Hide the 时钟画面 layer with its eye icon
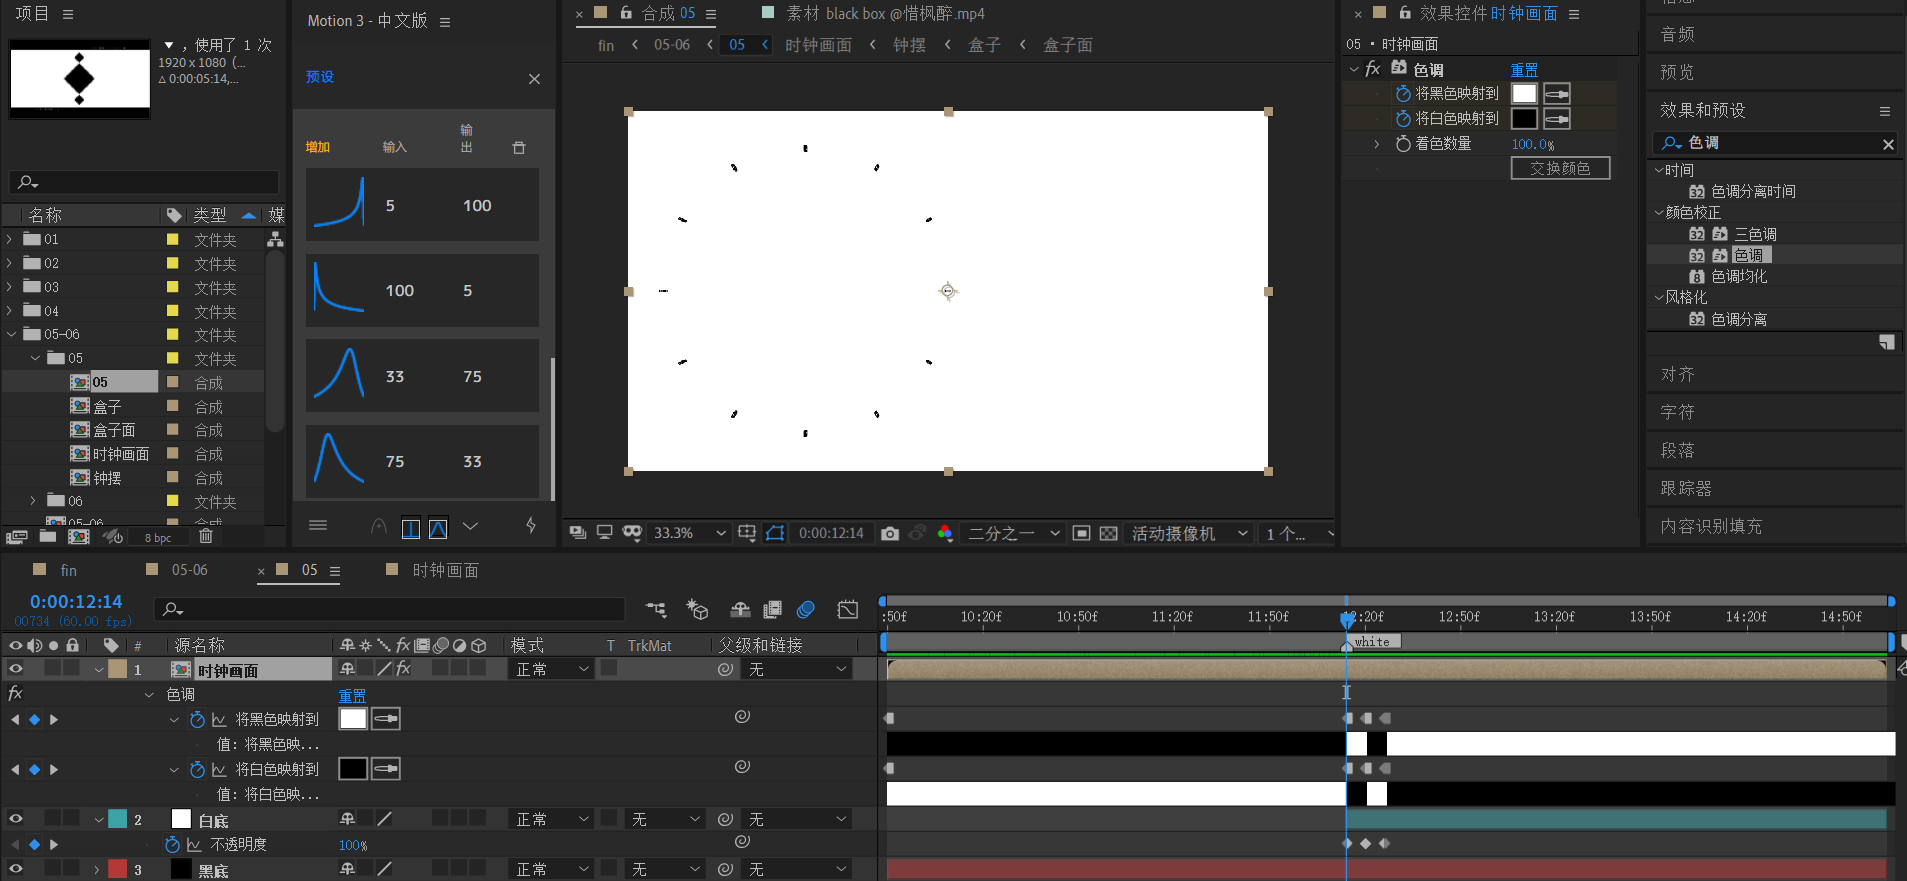The width and height of the screenshot is (1907, 881). [16, 669]
